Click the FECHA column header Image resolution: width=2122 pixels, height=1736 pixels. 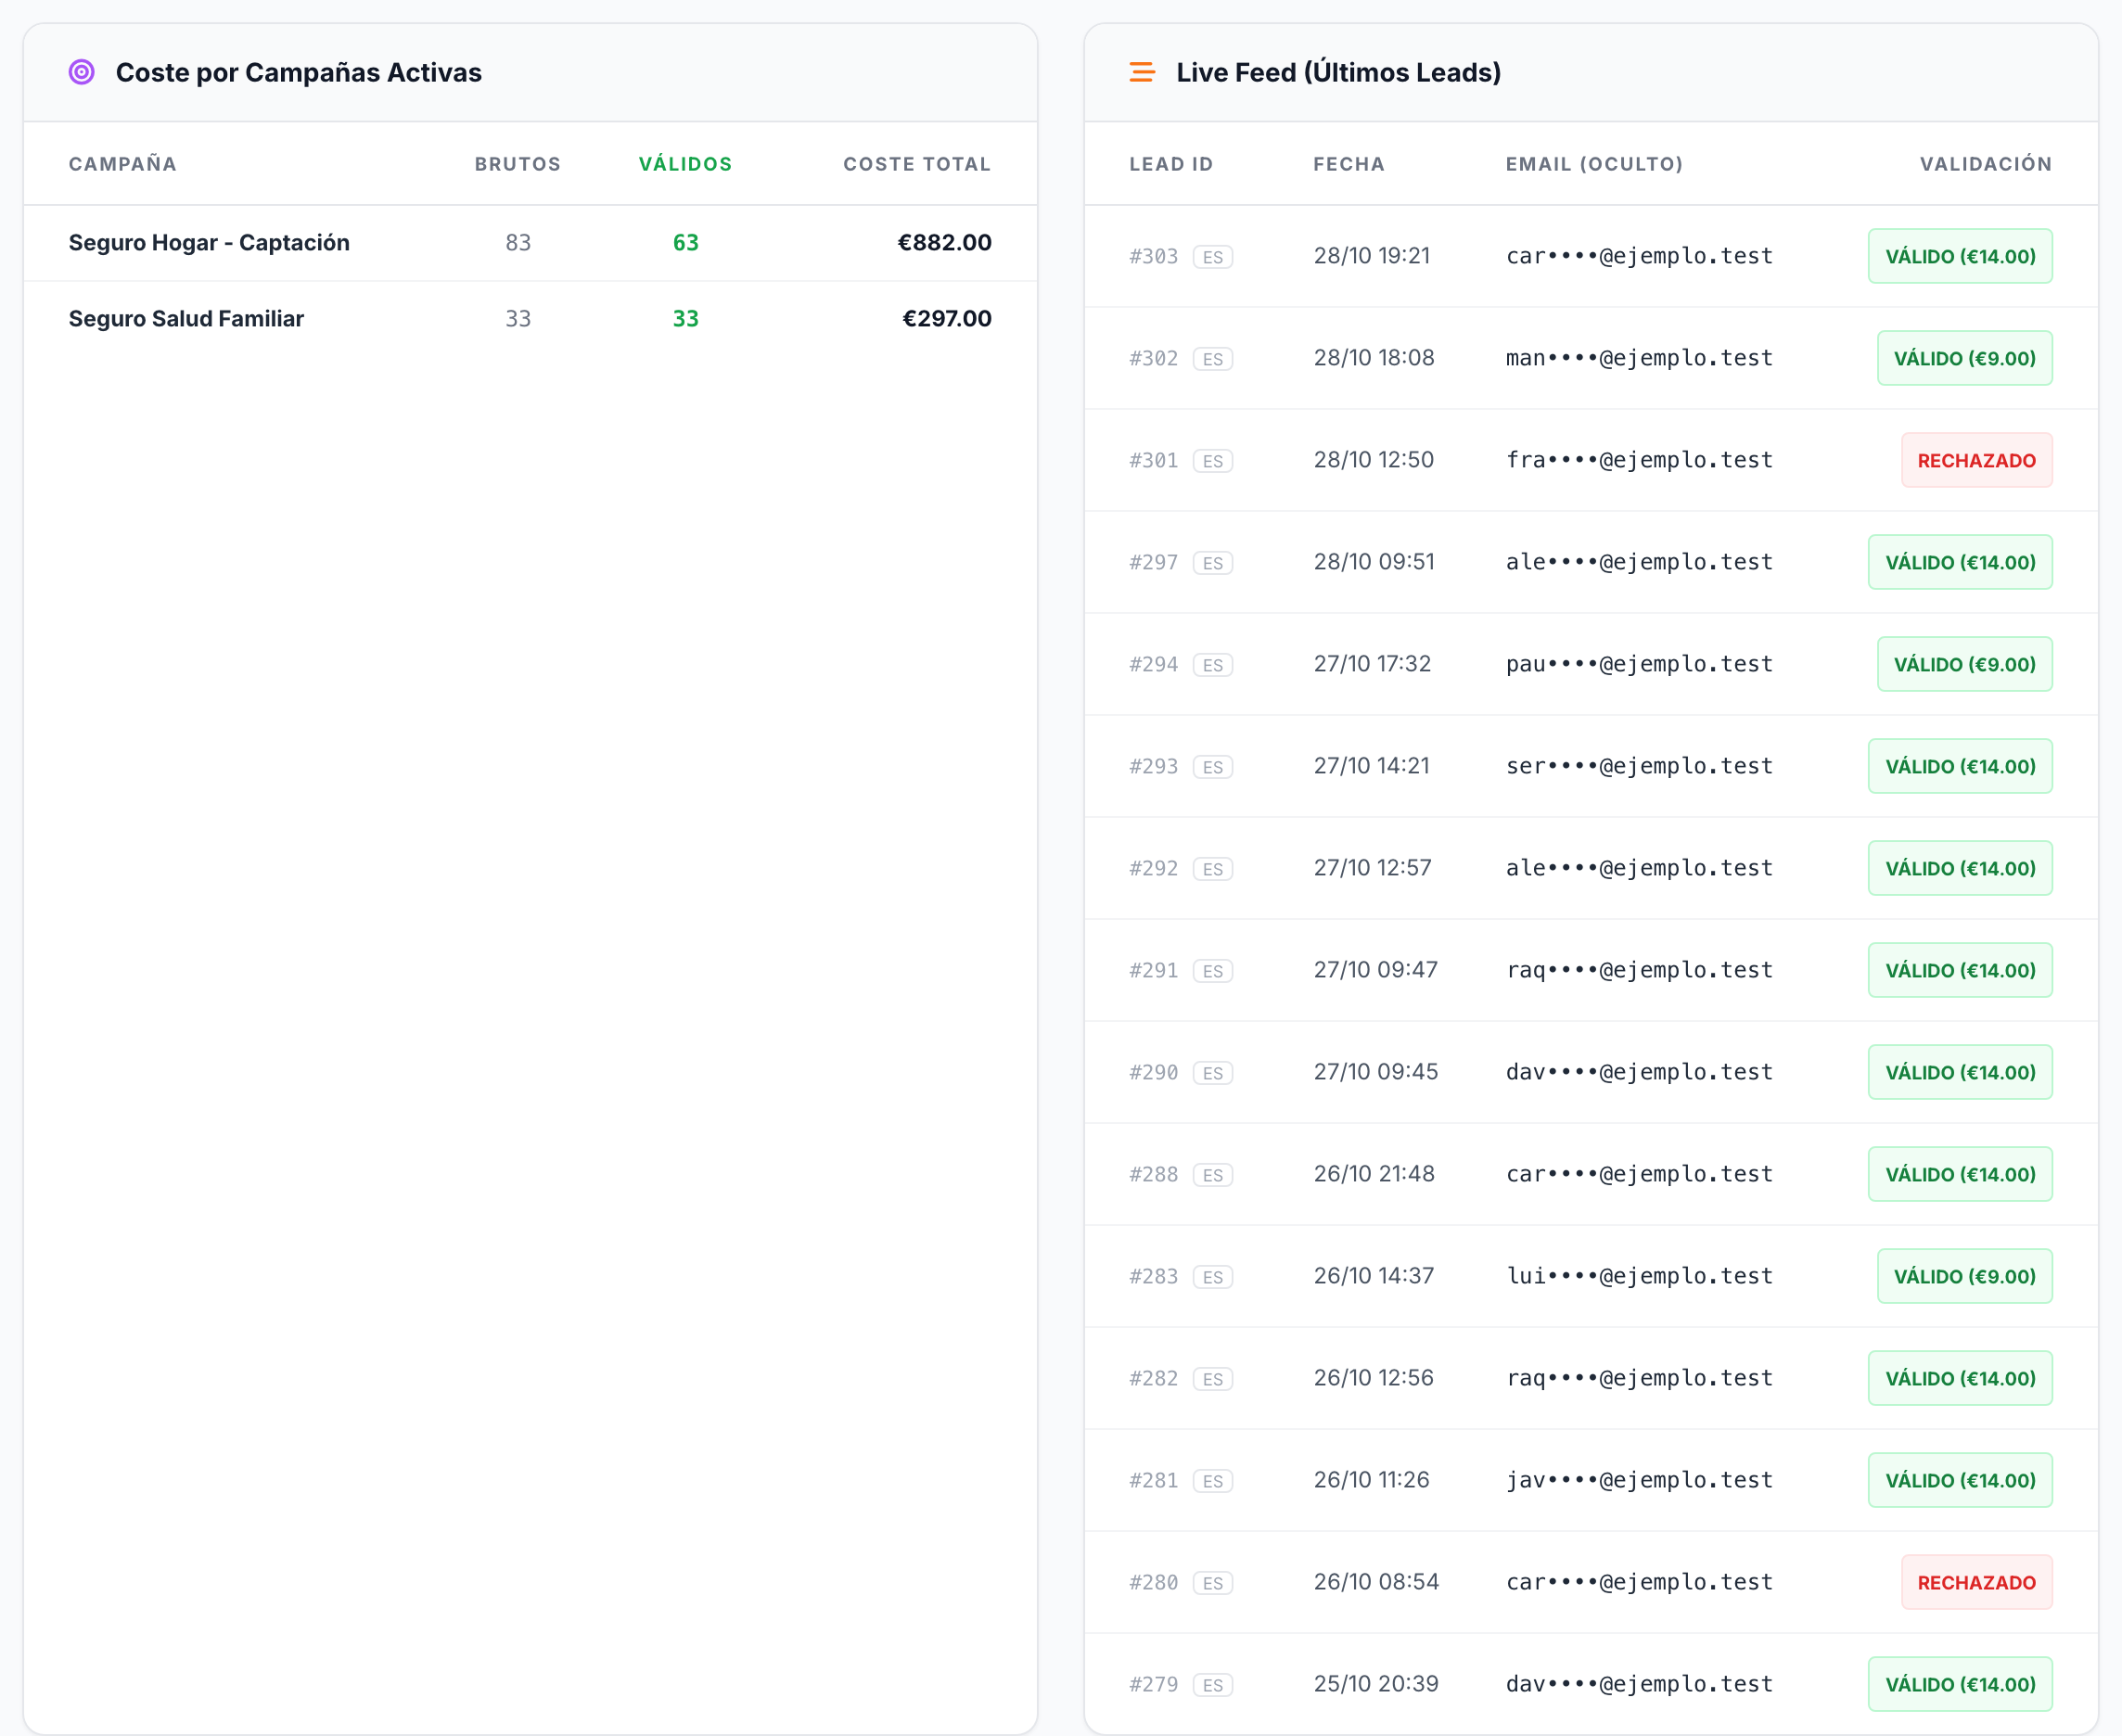(1349, 164)
